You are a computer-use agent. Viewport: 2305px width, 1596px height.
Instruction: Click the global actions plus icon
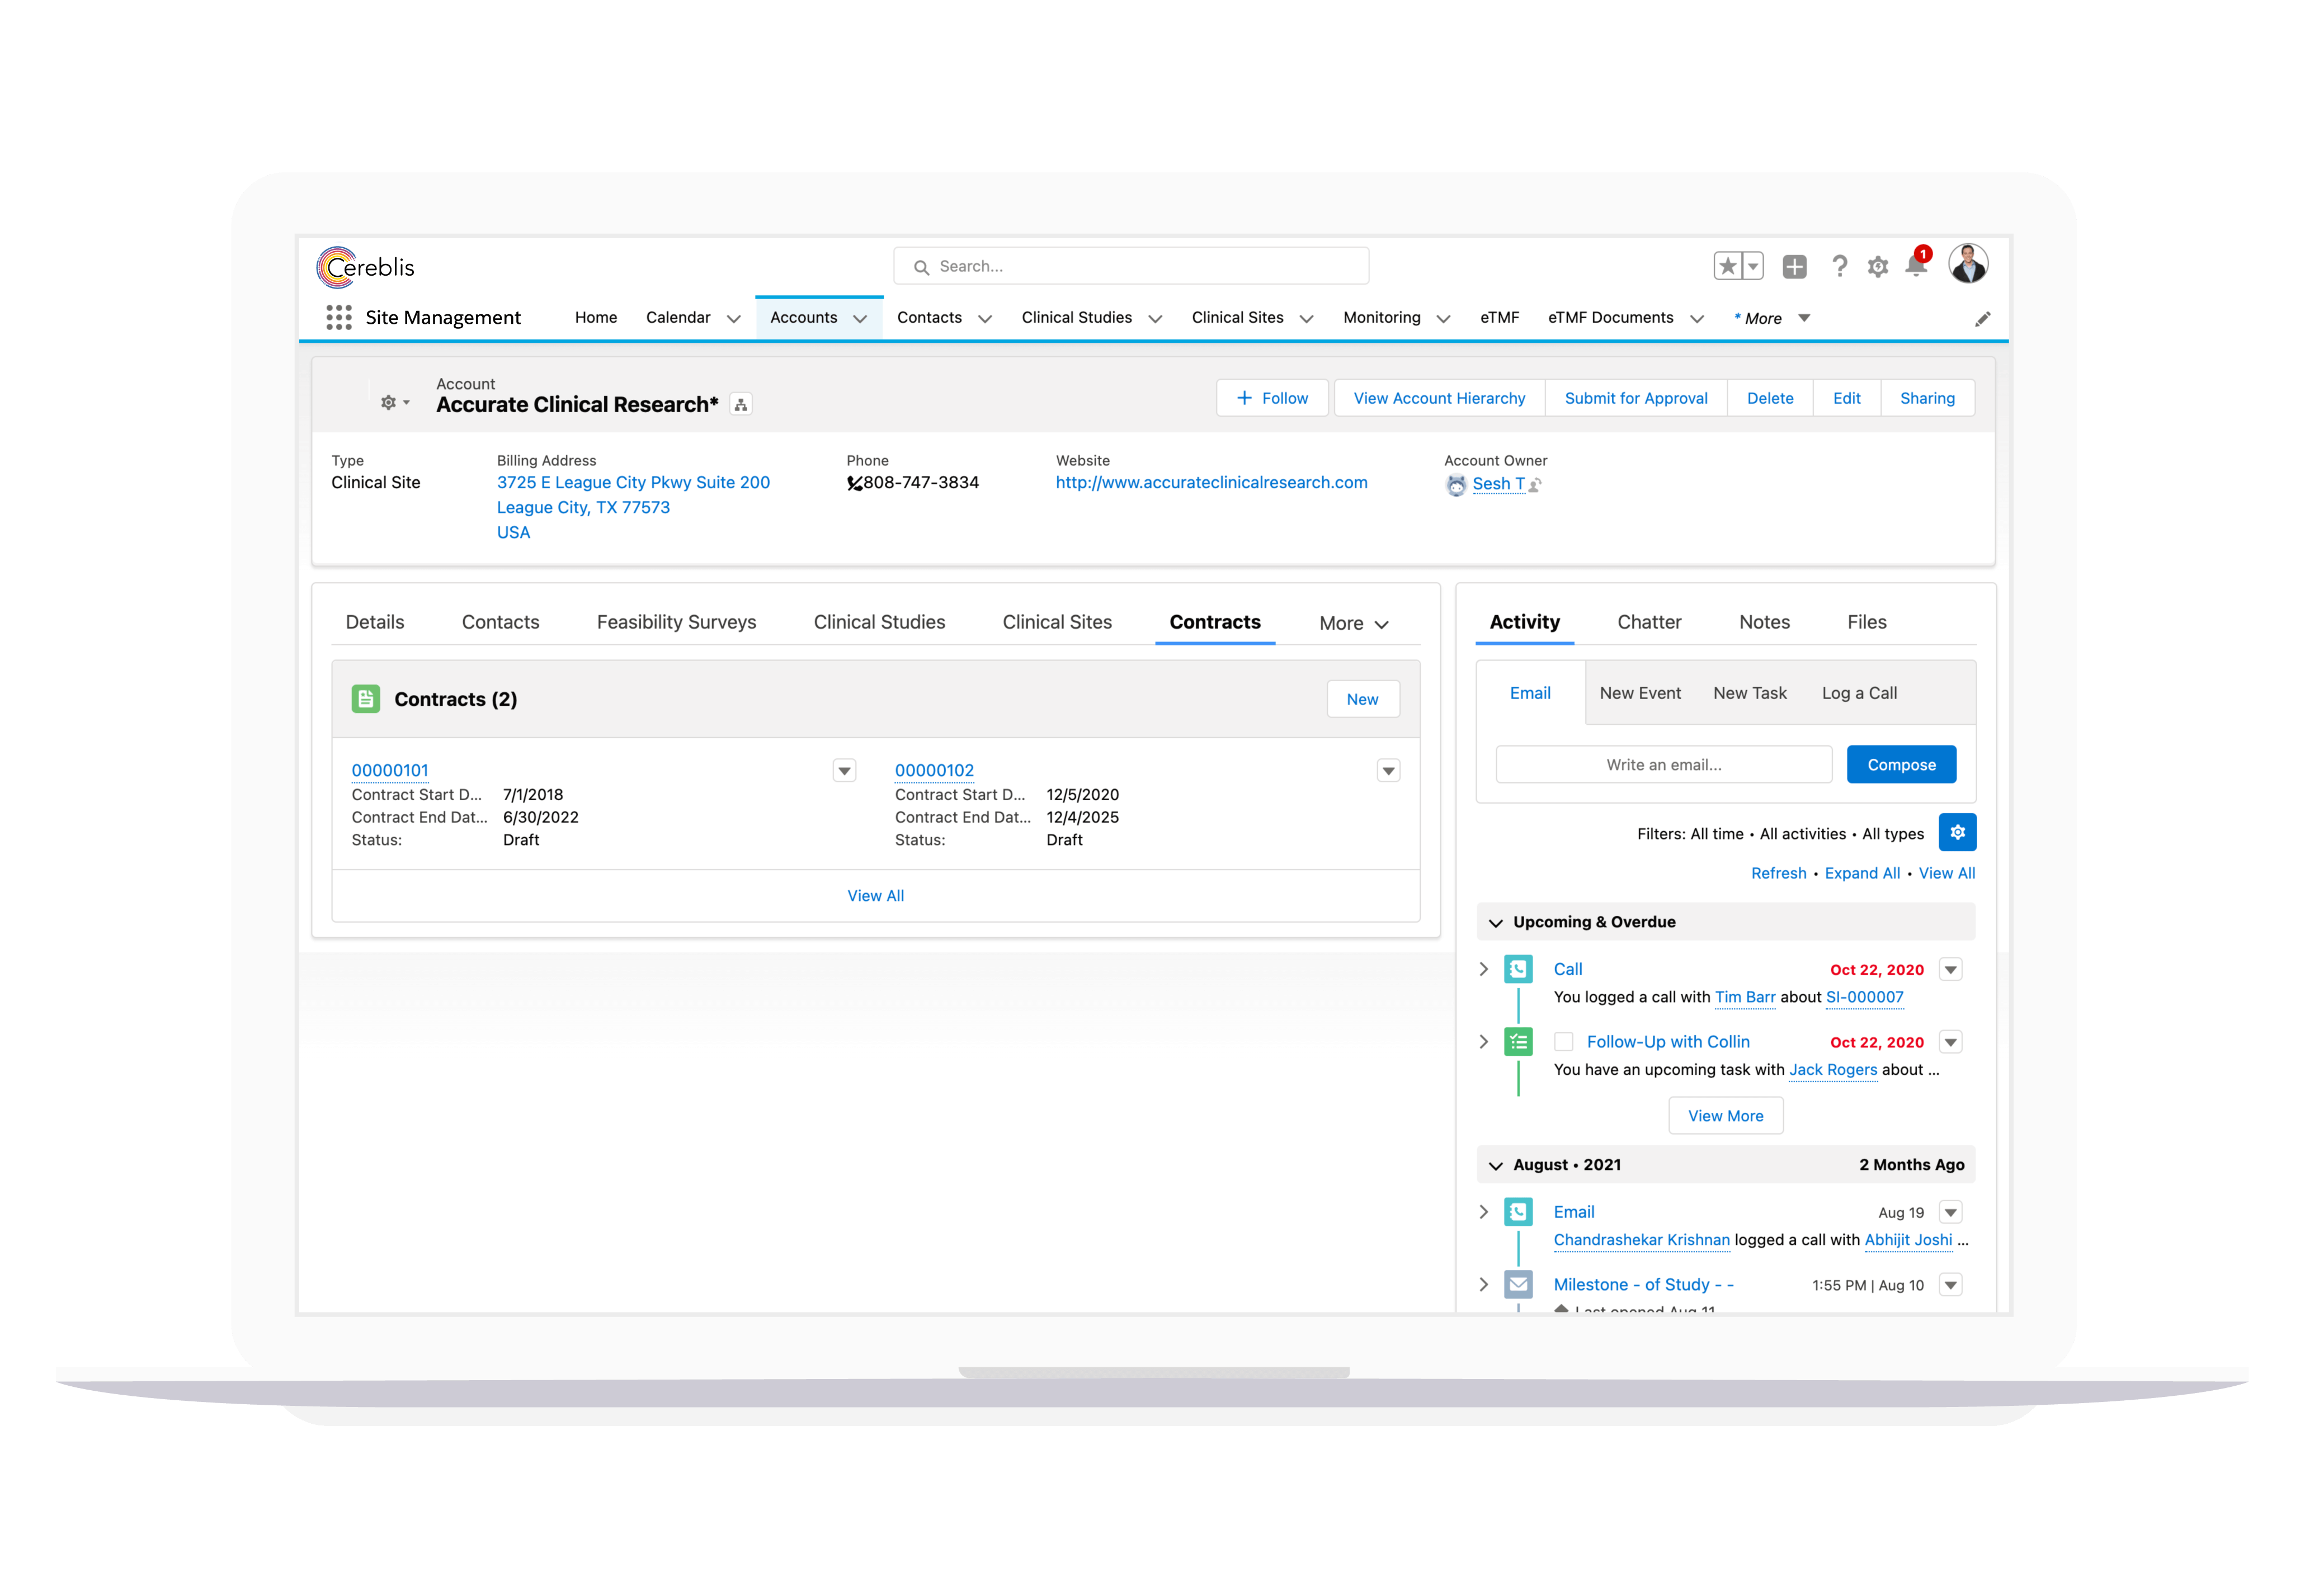1795,266
